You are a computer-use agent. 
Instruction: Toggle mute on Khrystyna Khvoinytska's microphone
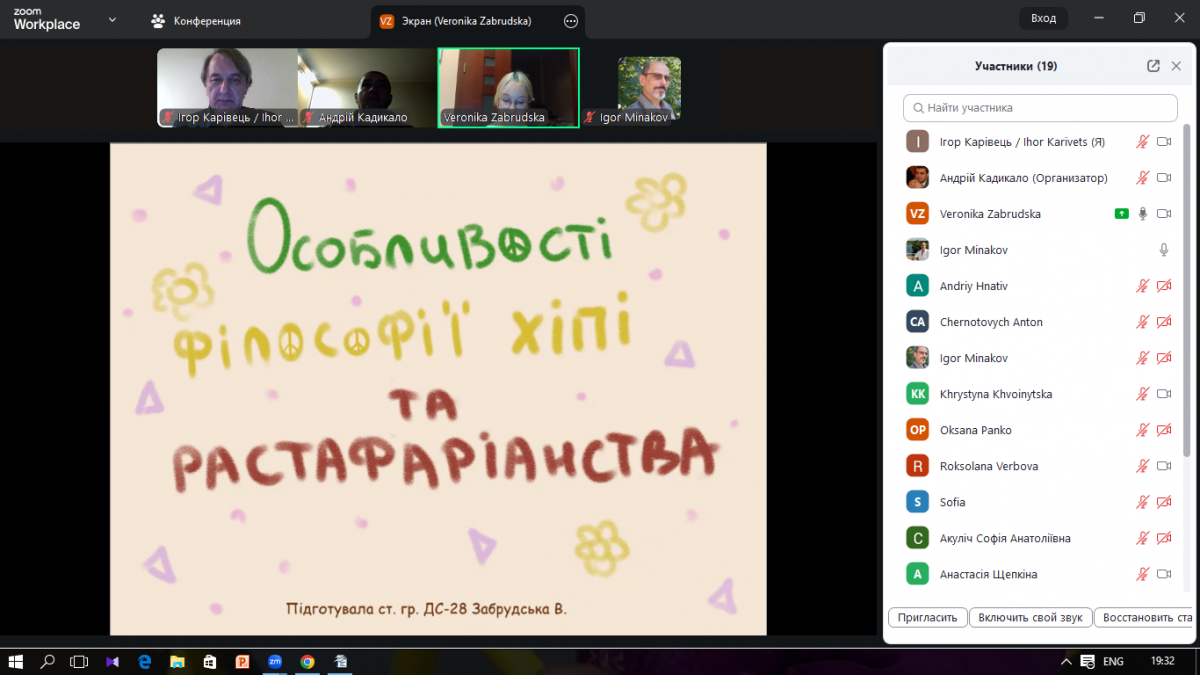tap(1142, 393)
